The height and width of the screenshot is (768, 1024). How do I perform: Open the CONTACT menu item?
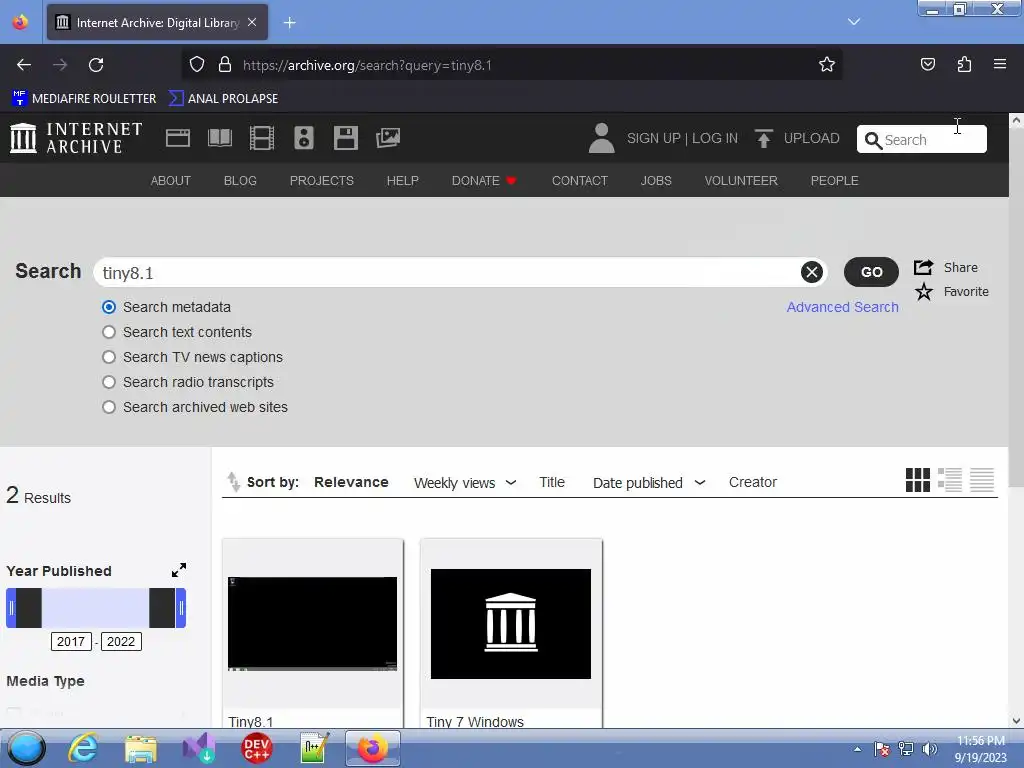580,180
